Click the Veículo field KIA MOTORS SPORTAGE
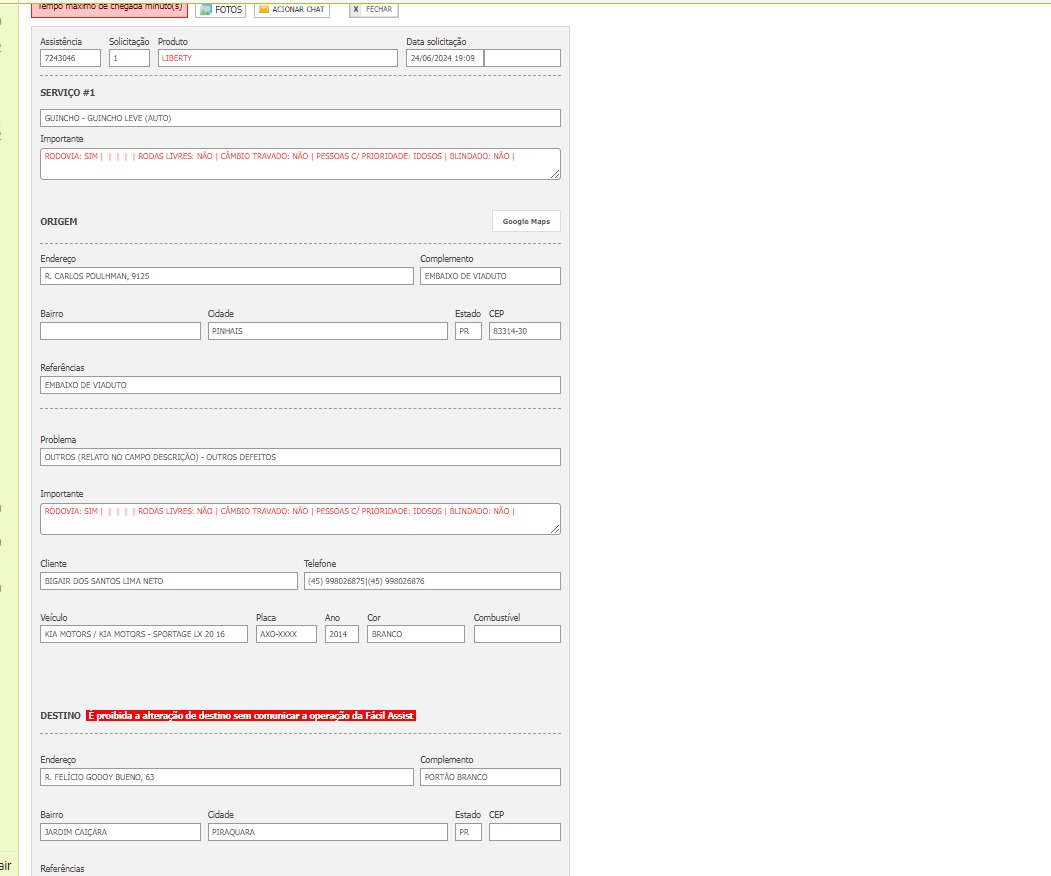The width and height of the screenshot is (1051, 876). (143, 634)
